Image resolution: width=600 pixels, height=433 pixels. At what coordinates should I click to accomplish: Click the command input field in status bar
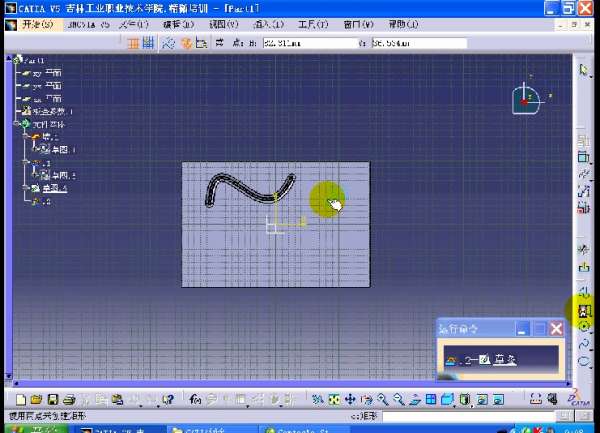click(x=468, y=416)
